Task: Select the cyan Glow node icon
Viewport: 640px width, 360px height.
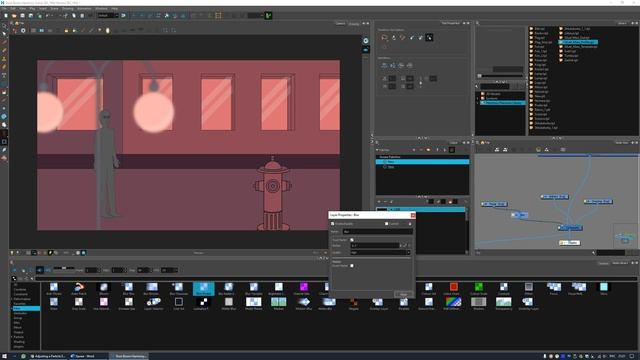Action: (x=604, y=288)
